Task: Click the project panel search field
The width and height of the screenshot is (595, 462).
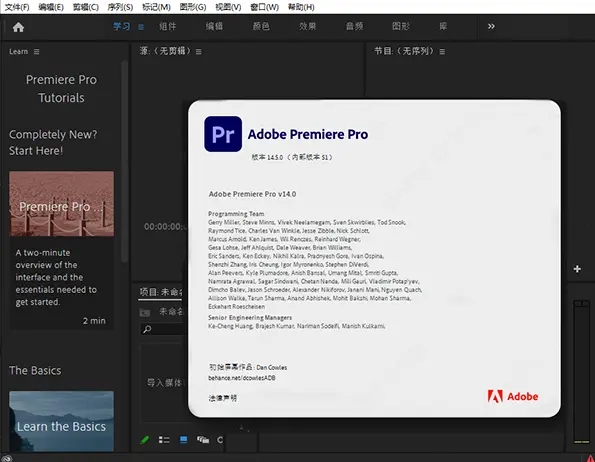Action: pos(163,329)
